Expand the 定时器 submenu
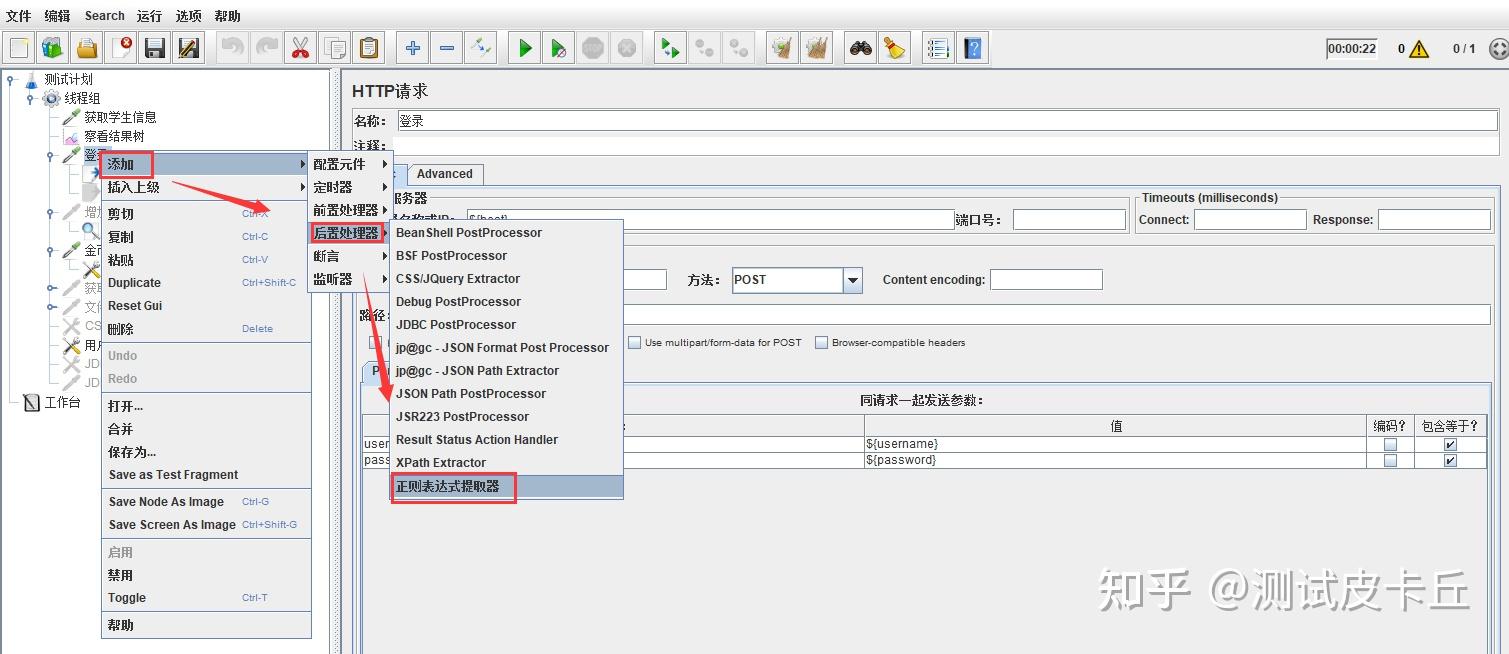 (350, 187)
